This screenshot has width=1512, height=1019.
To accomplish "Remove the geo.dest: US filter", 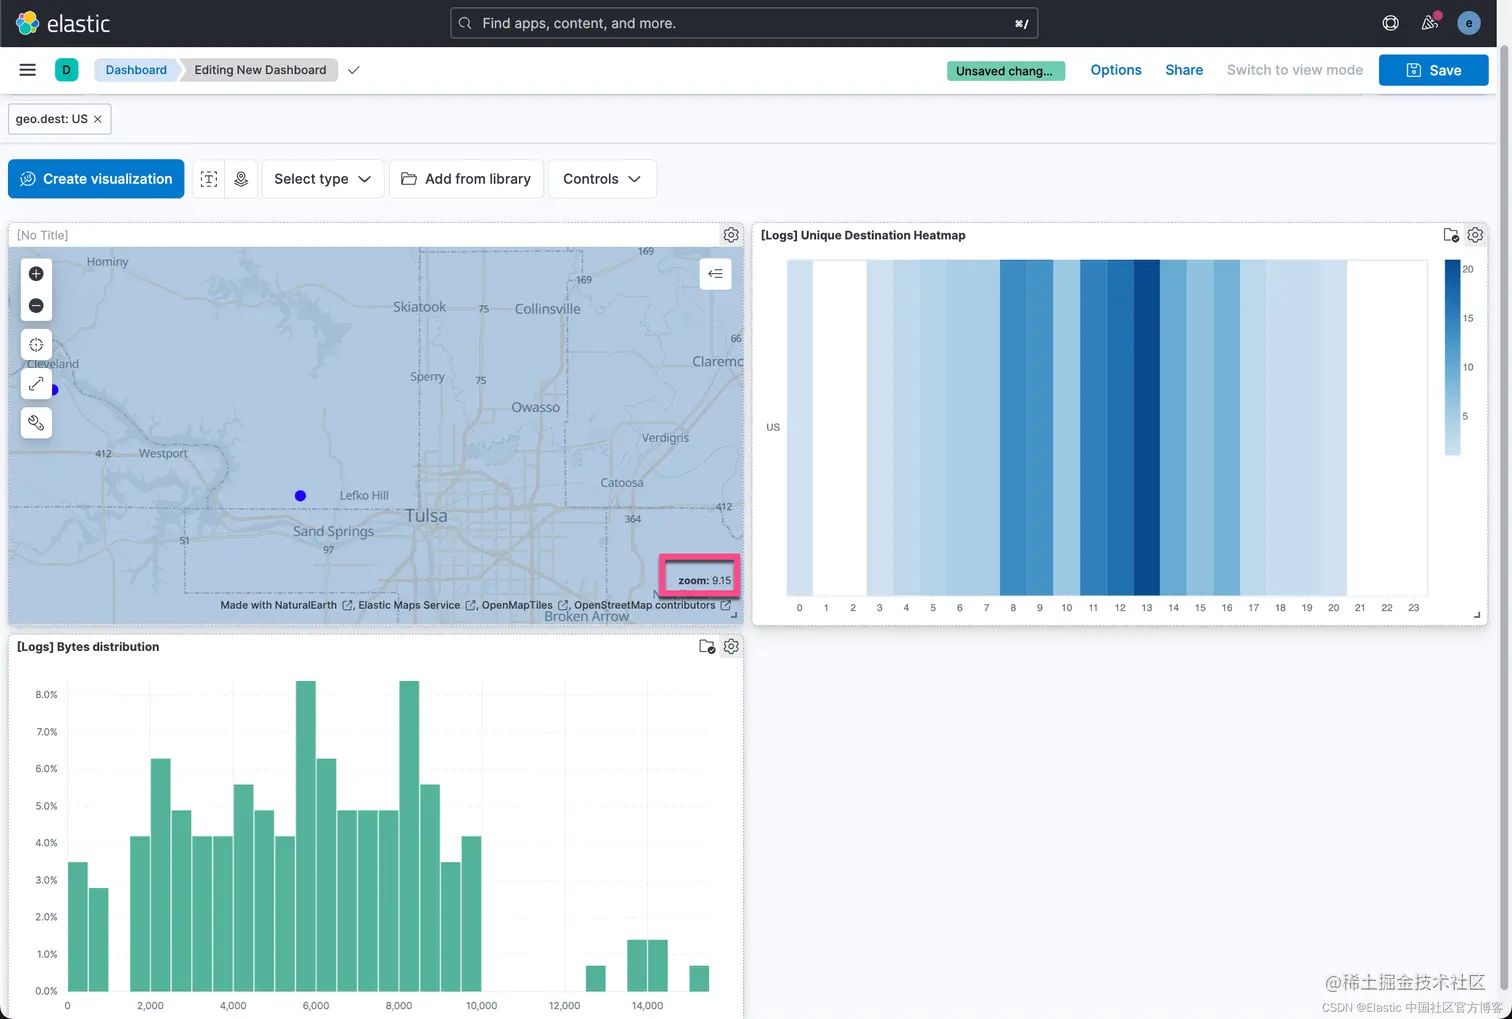I will (x=98, y=119).
